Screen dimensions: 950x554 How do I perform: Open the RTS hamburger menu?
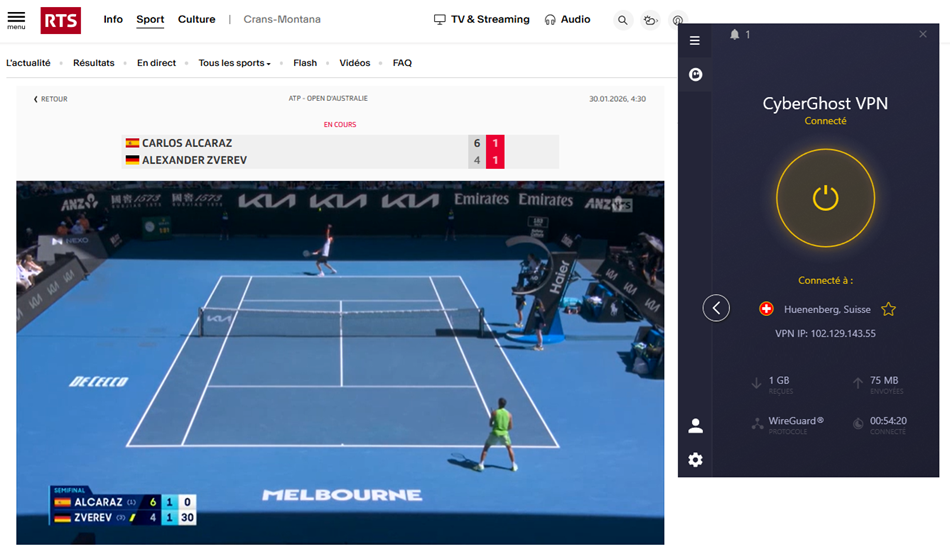coord(16,20)
